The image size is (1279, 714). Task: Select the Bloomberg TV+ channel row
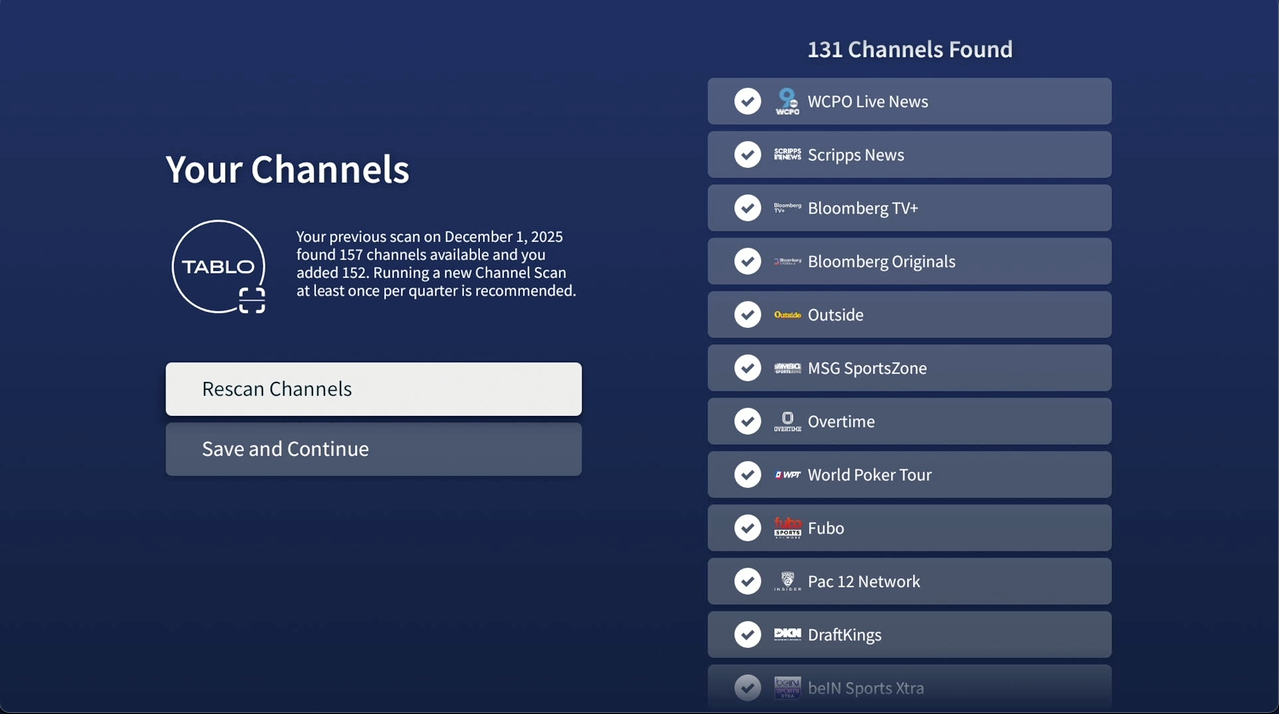pyautogui.click(x=909, y=207)
